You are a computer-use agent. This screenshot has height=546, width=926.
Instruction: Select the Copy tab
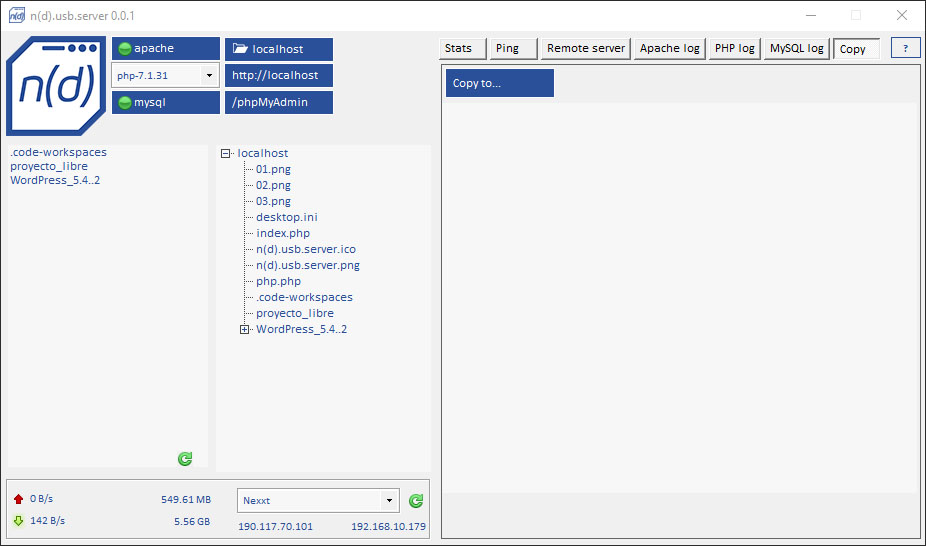856,49
